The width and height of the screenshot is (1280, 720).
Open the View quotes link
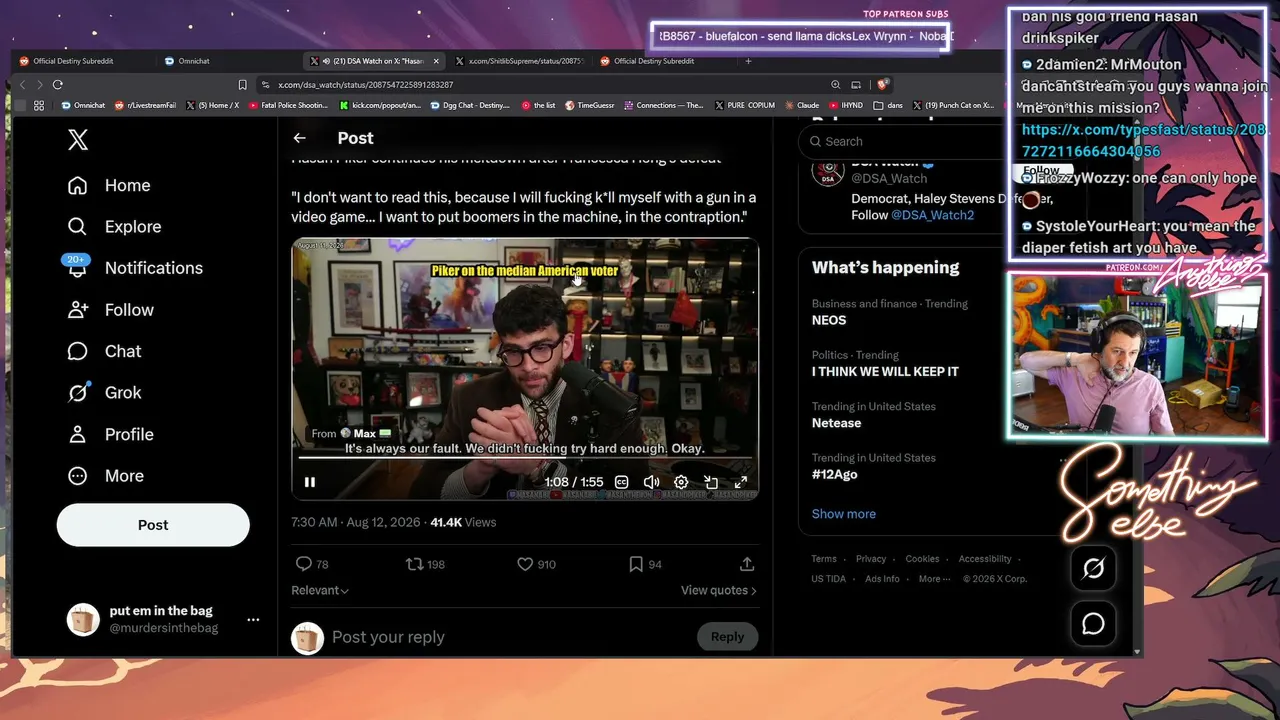[719, 590]
